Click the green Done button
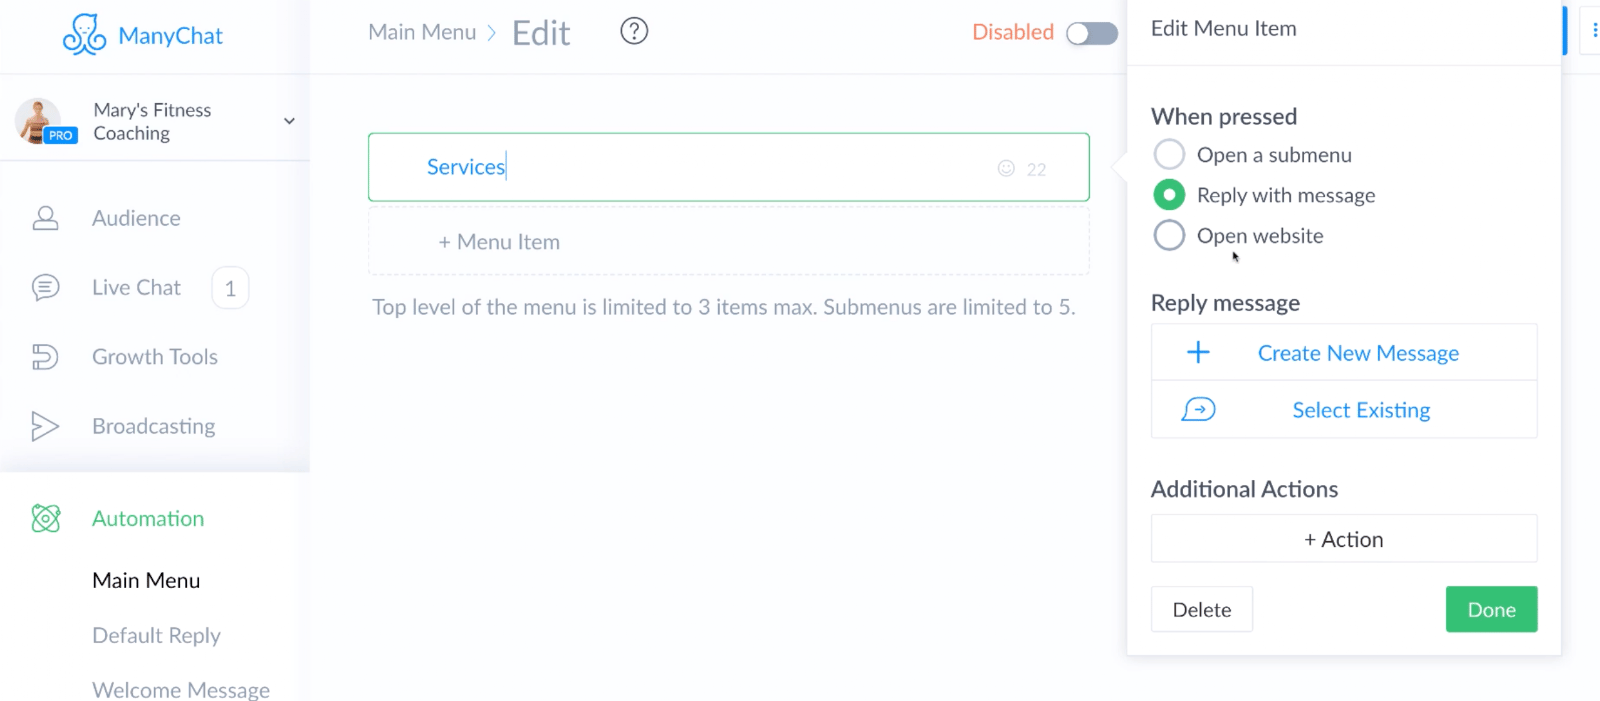The width and height of the screenshot is (1600, 701). pos(1491,609)
